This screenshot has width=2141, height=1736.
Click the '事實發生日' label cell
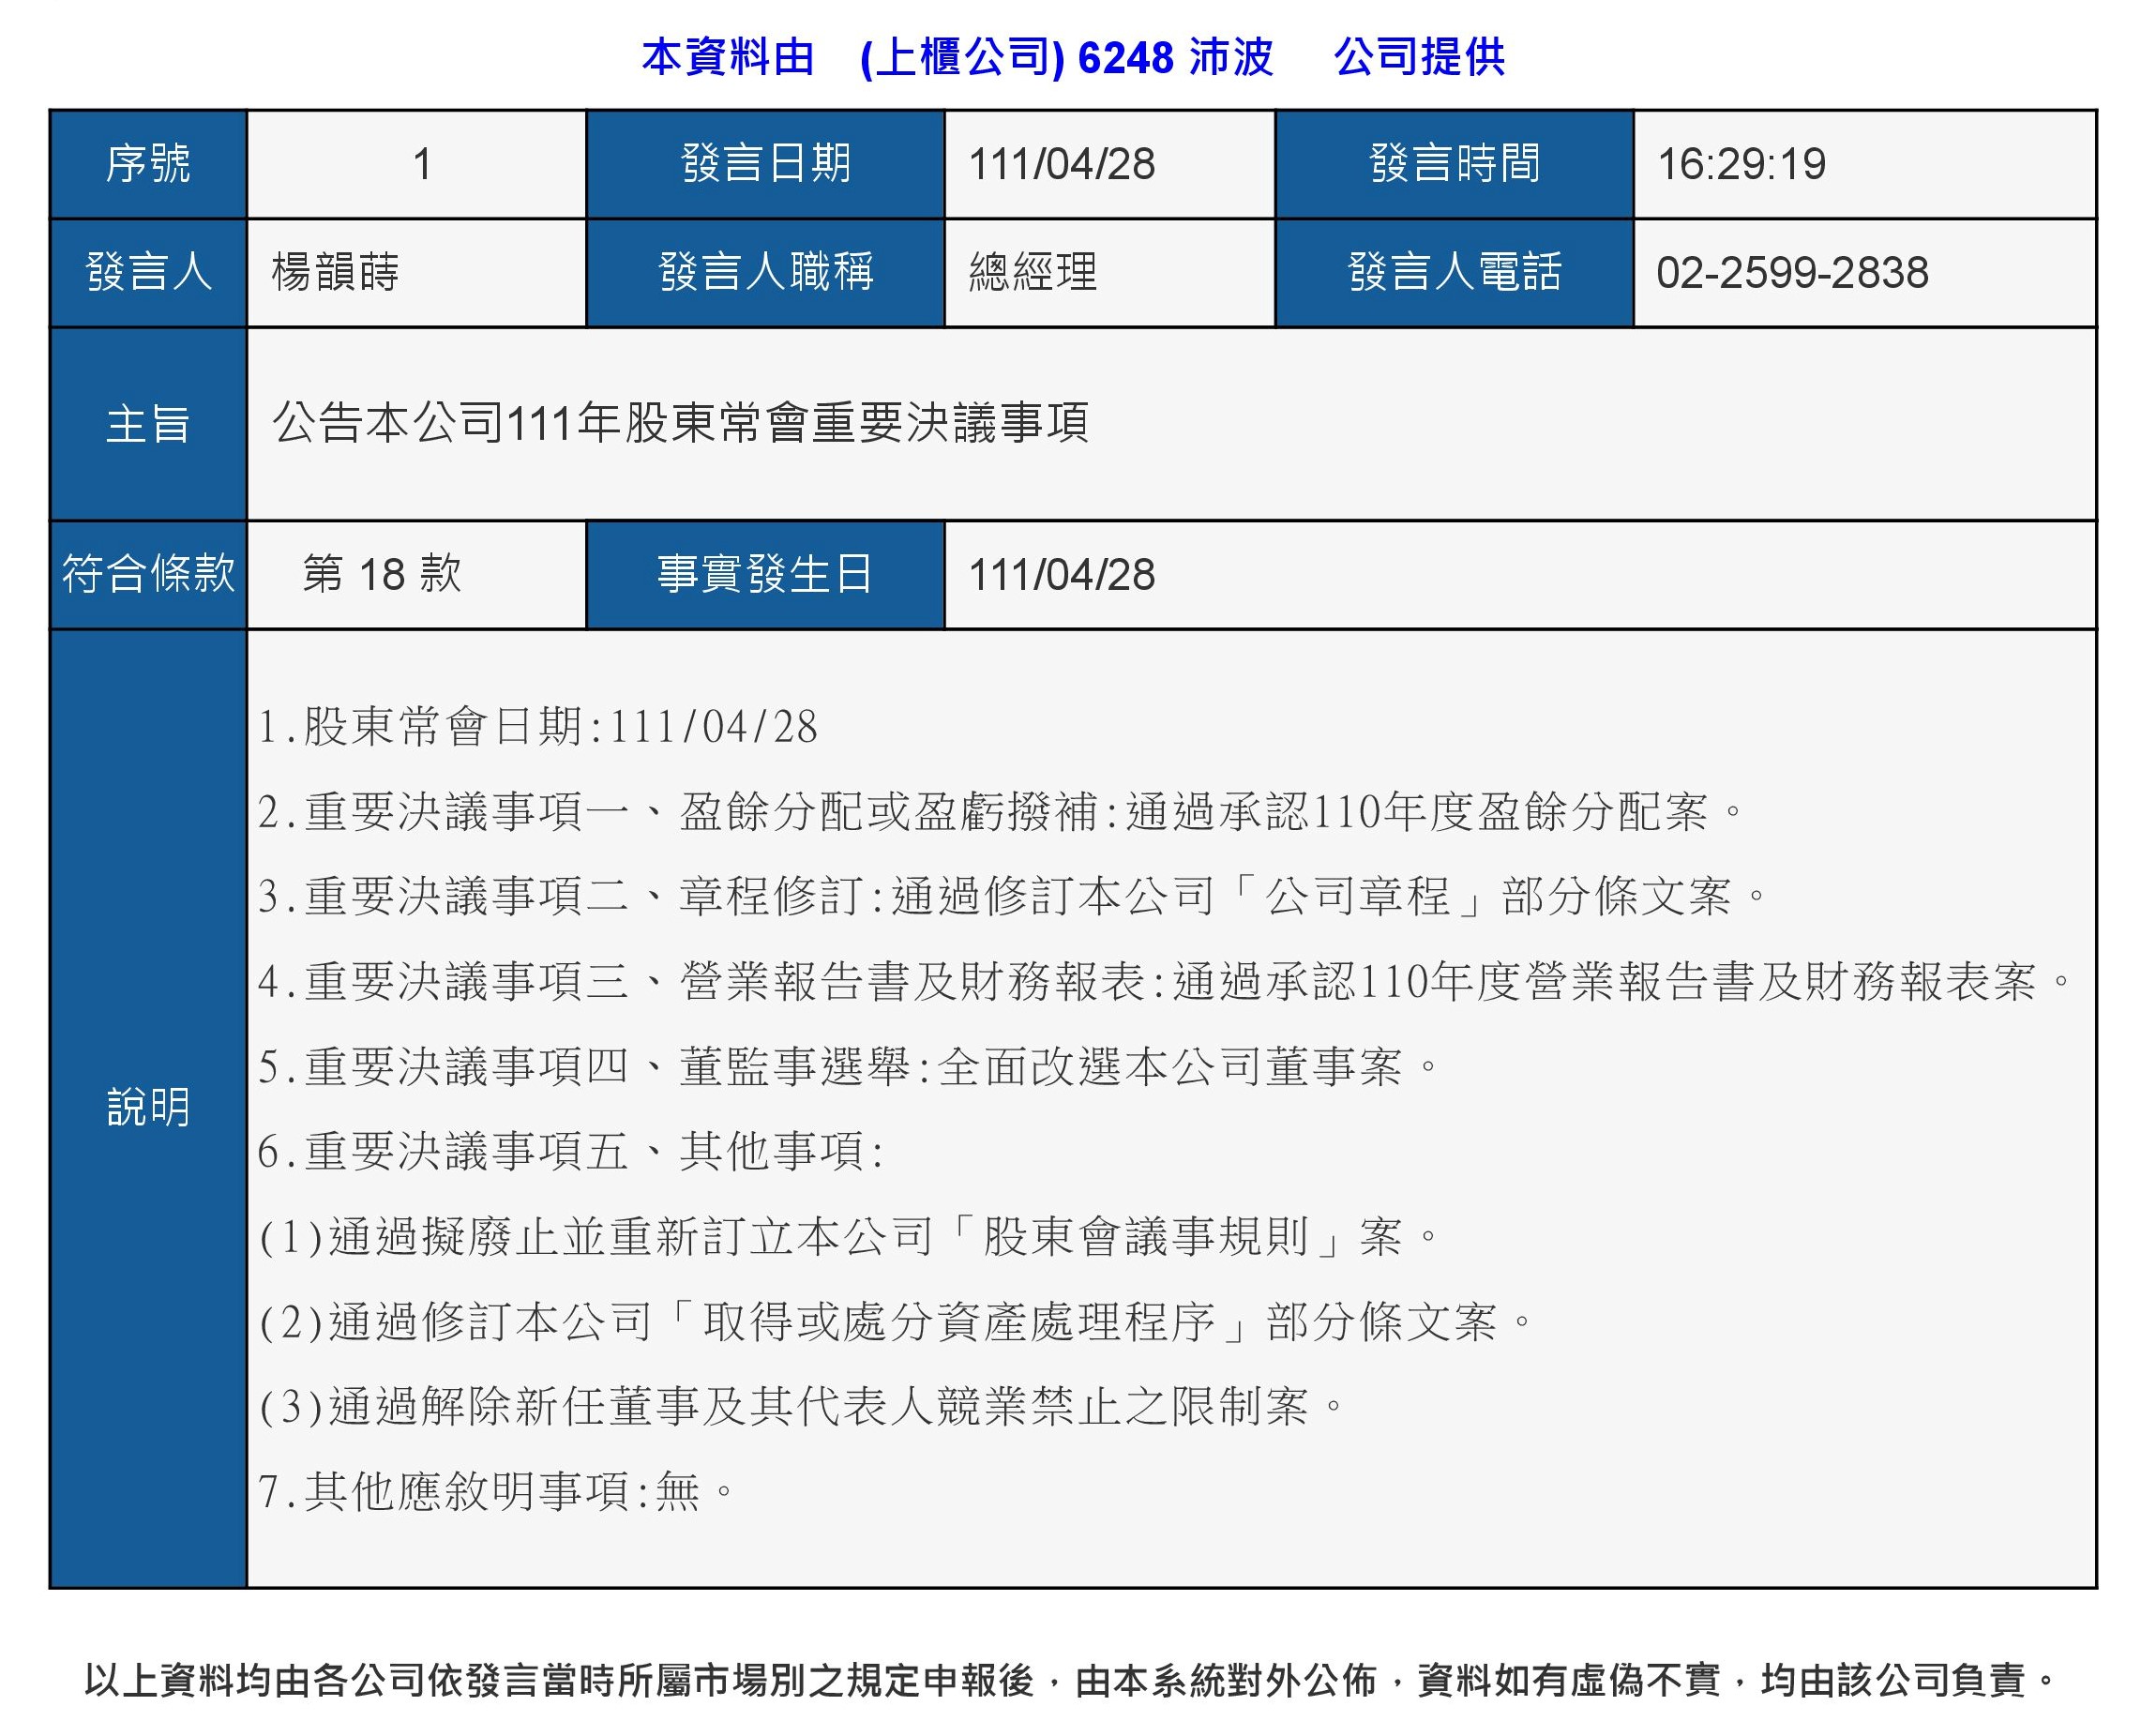[765, 575]
